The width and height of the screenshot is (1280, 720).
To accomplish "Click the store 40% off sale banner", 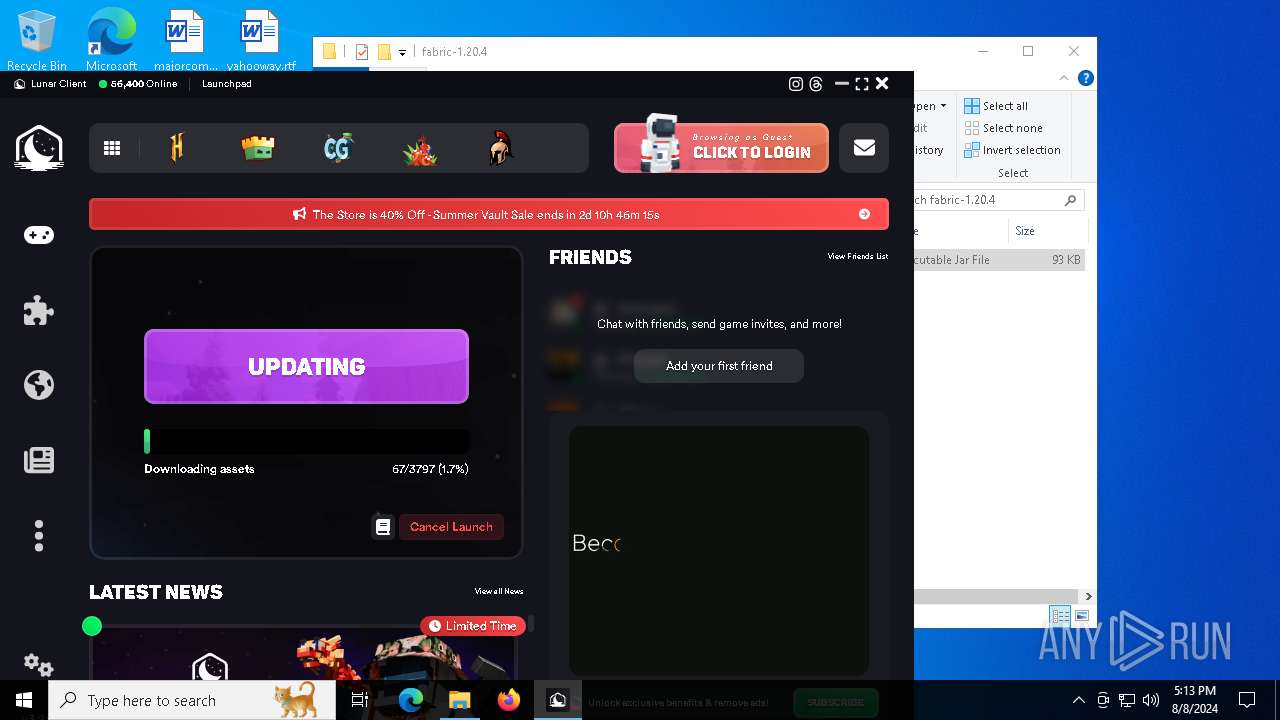I will (489, 214).
